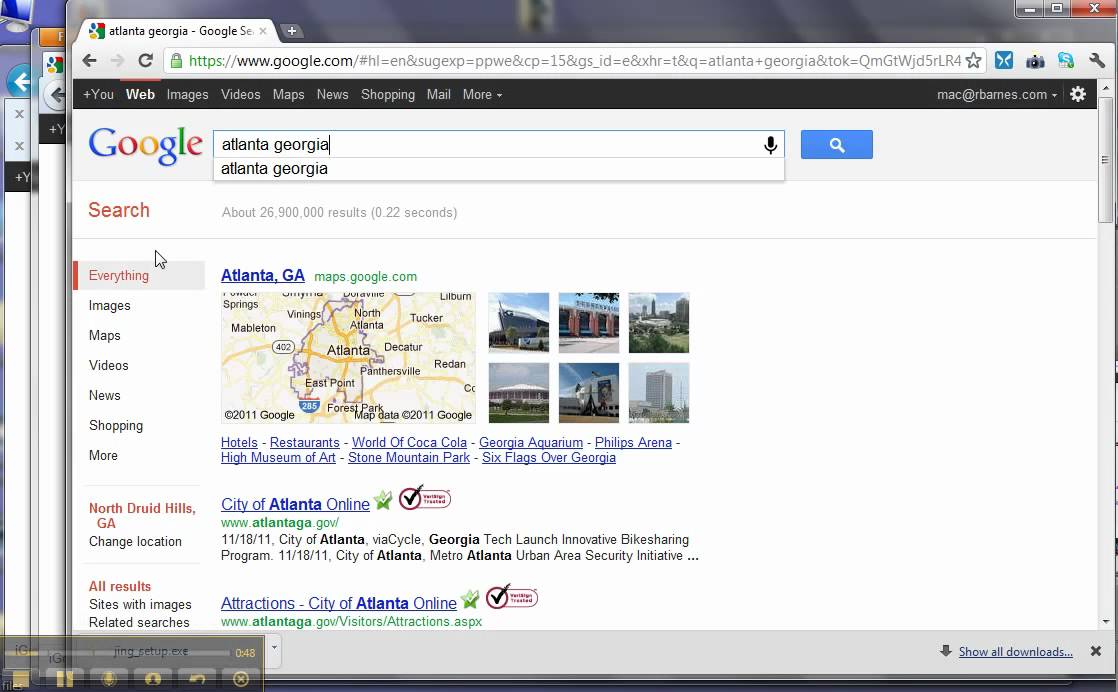The image size is (1118, 692).
Task: Open the jing_setup.exe download options arrow
Action: point(274,649)
